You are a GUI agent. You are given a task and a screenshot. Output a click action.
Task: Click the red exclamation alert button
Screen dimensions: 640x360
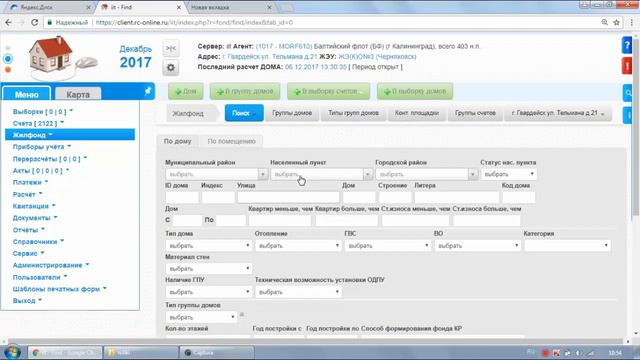point(627,66)
